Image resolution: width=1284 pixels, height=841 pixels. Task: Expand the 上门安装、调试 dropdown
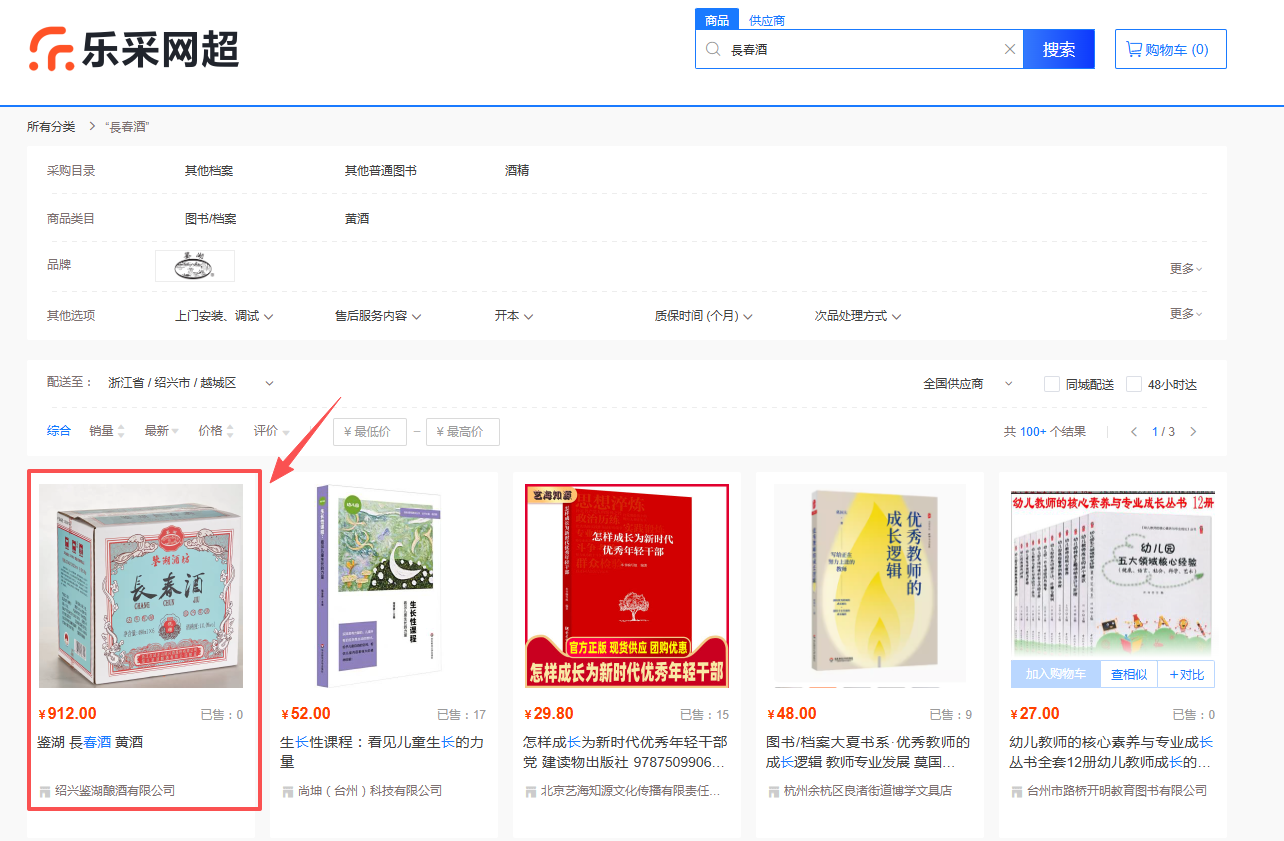coord(224,316)
